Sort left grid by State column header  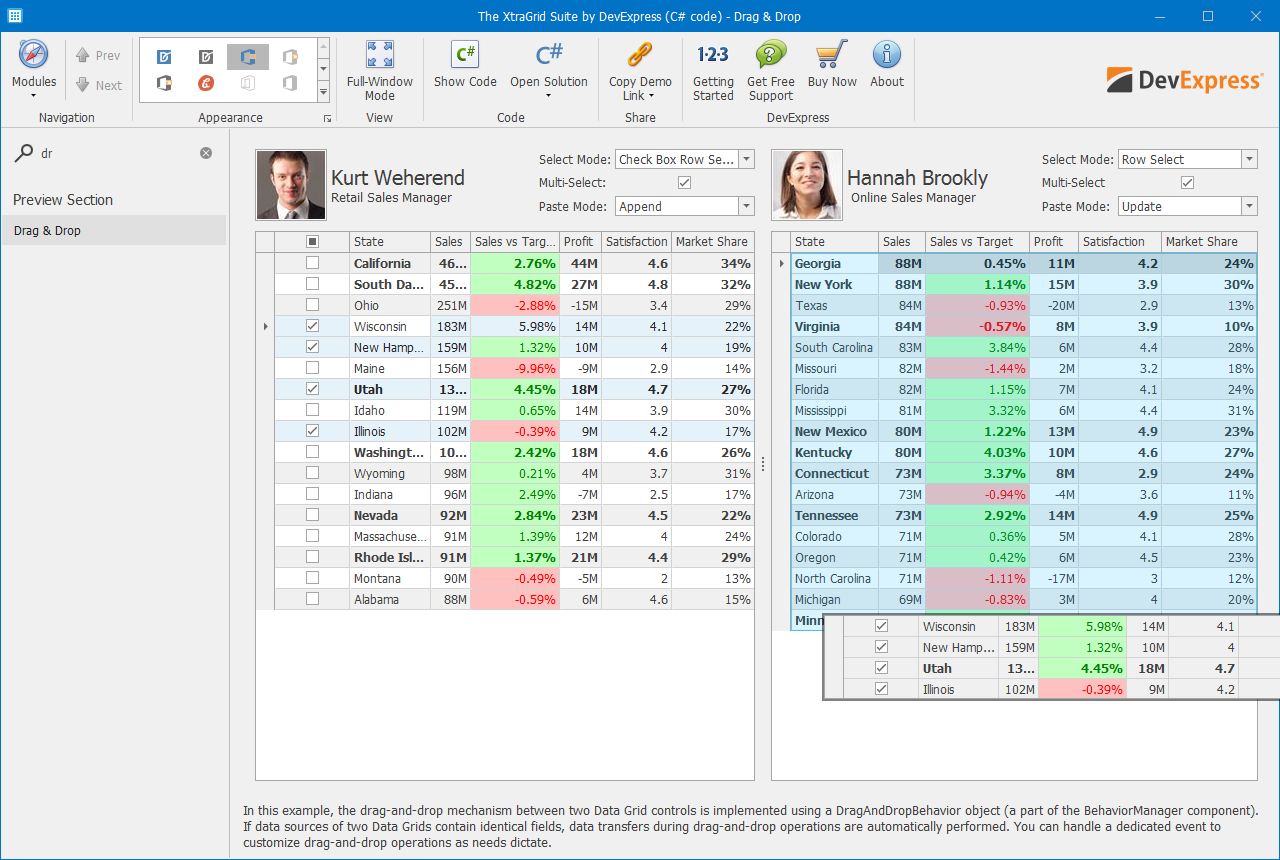(390, 242)
